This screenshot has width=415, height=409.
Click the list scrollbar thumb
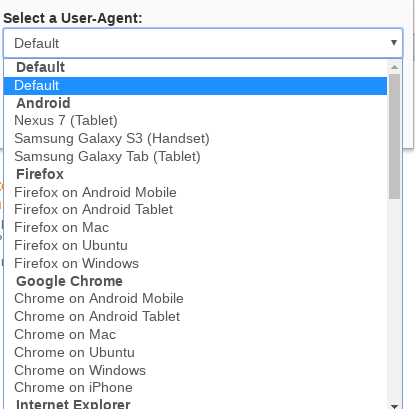point(394,136)
